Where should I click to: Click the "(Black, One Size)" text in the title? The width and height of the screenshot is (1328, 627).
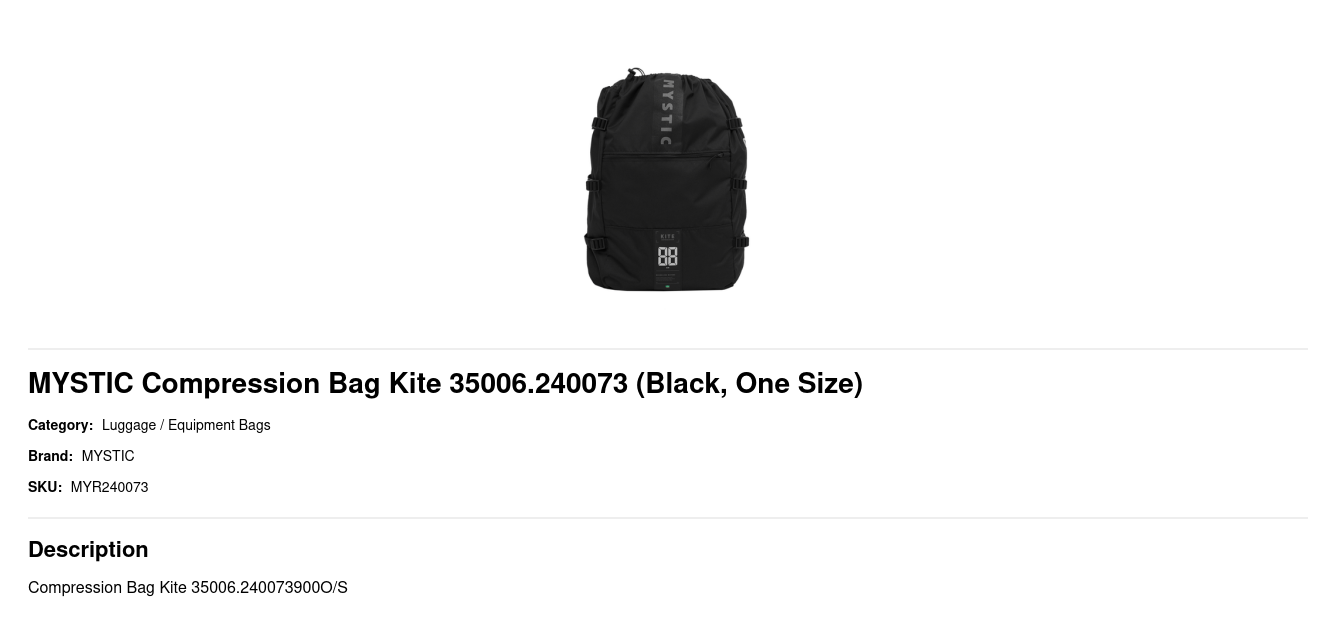point(749,383)
